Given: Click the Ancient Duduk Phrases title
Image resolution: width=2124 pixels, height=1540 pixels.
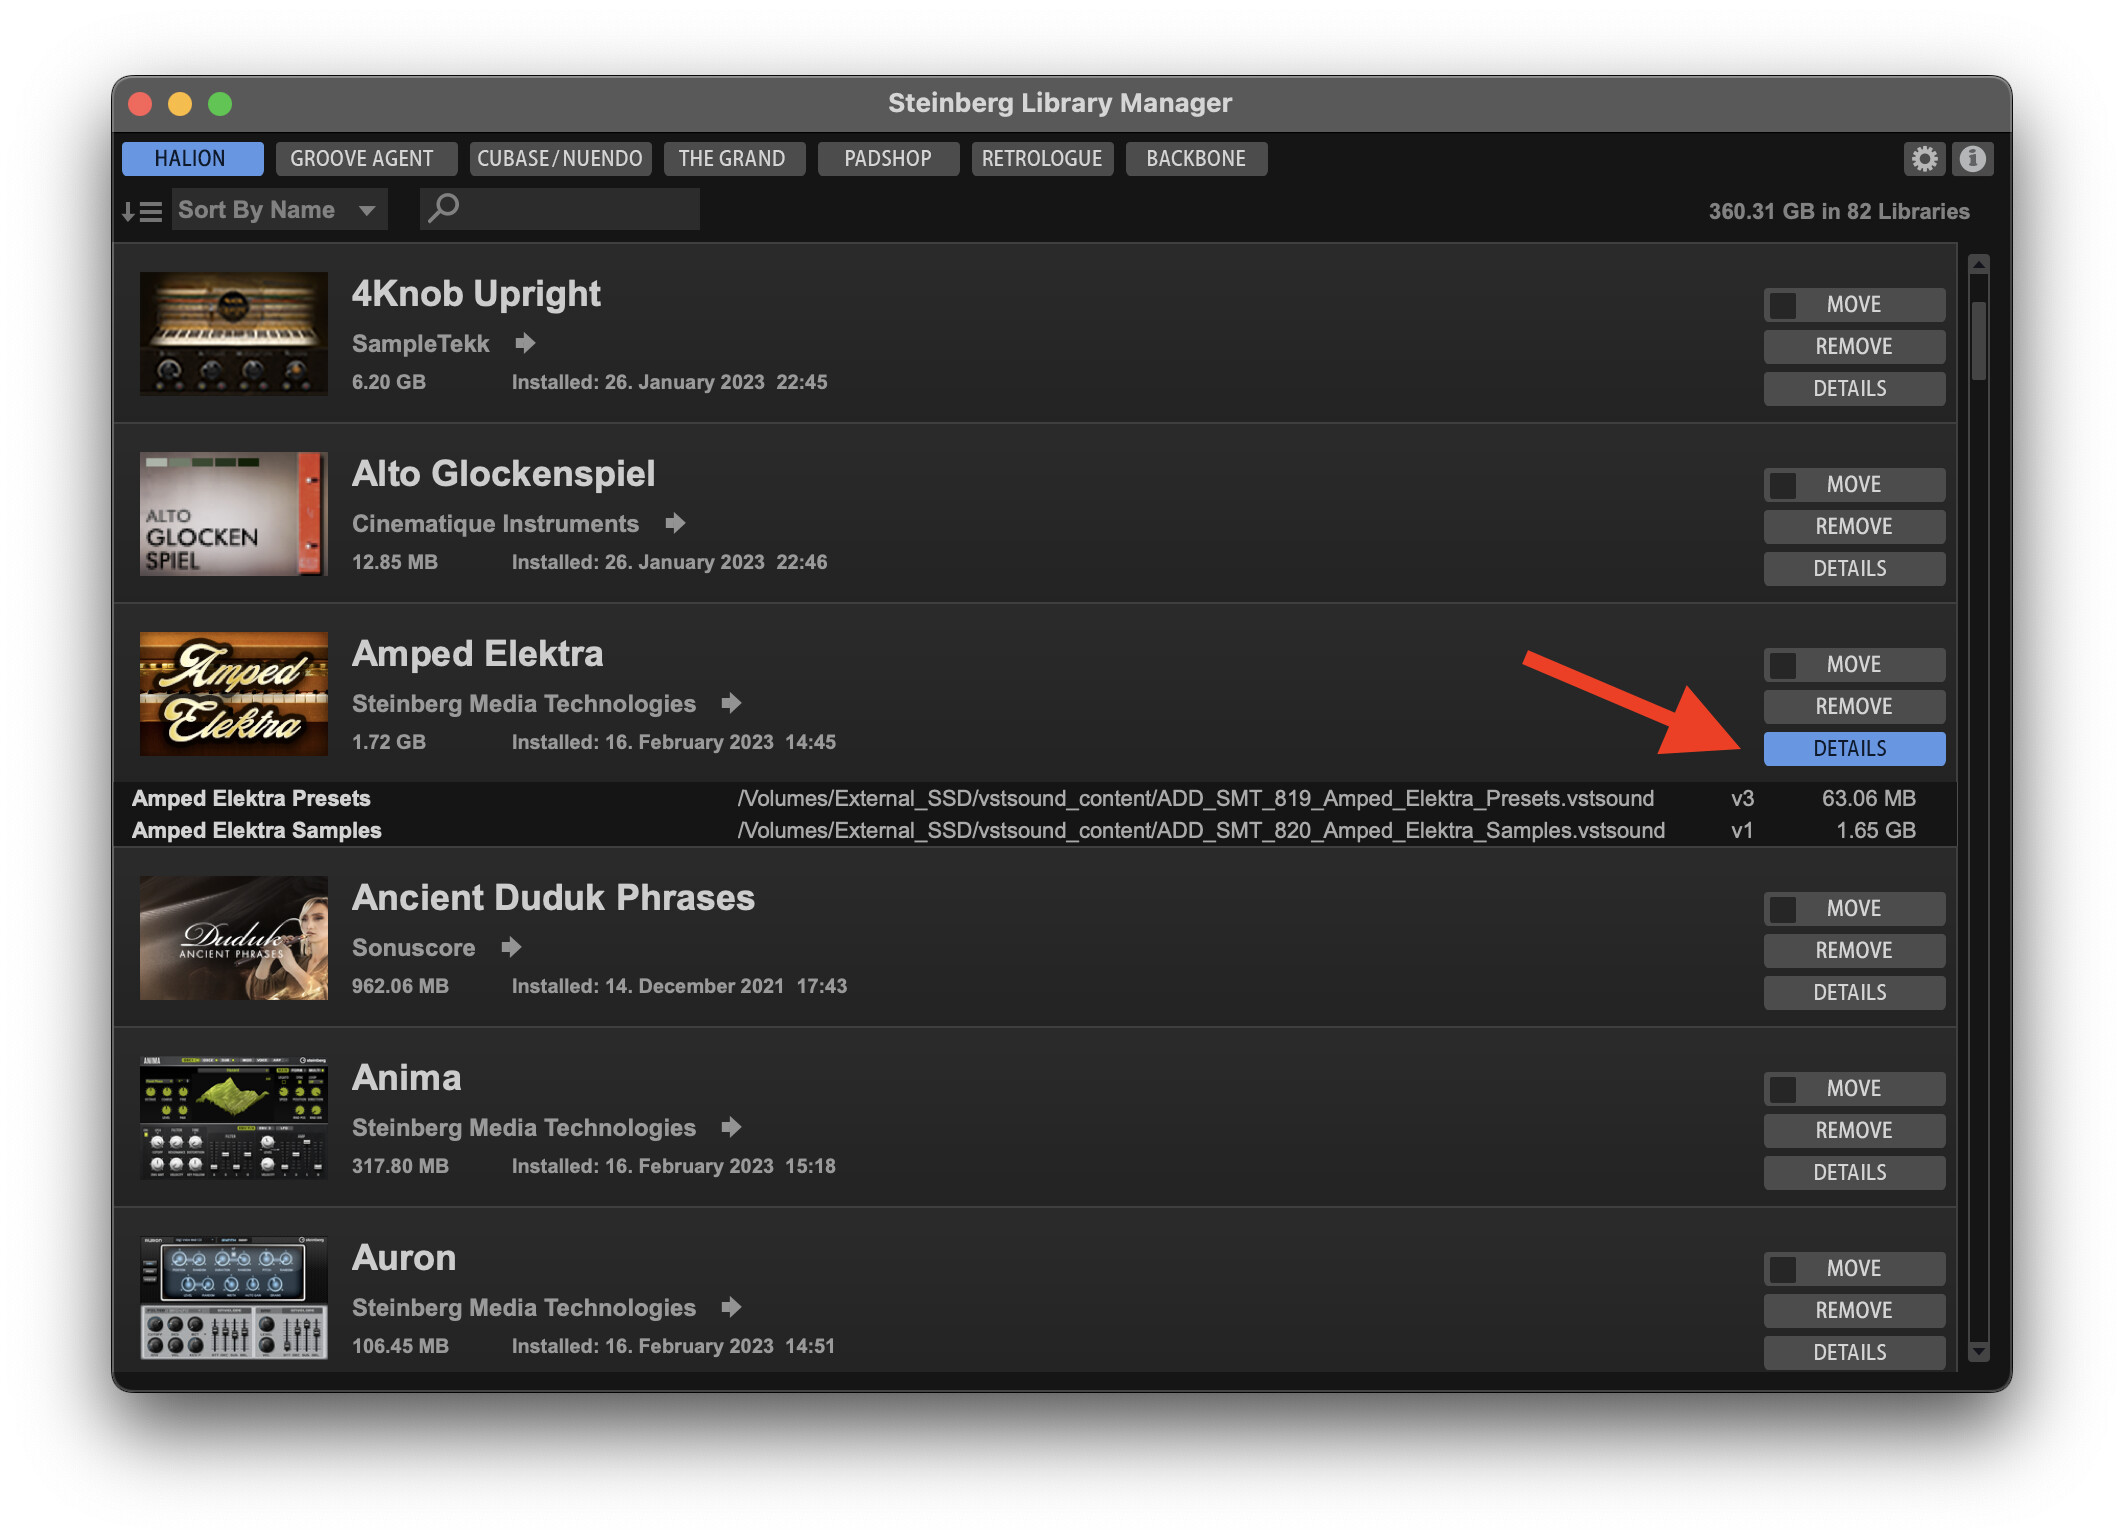Looking at the screenshot, I should pyautogui.click(x=553, y=898).
